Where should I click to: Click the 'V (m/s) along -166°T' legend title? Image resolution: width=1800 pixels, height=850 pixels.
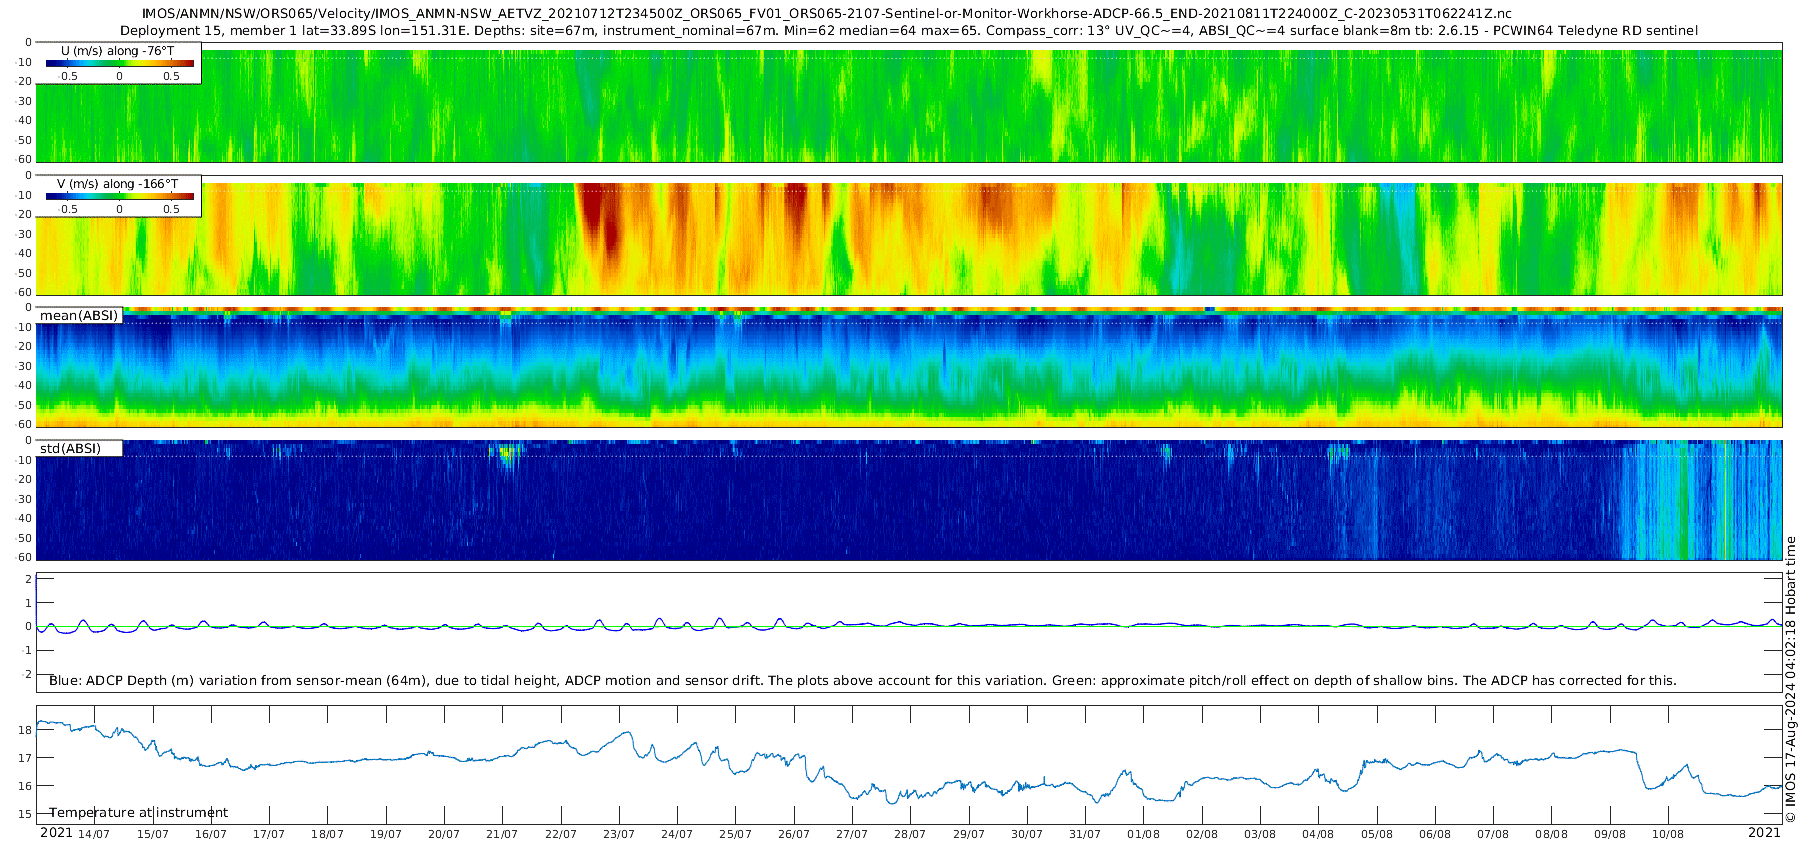point(117,184)
